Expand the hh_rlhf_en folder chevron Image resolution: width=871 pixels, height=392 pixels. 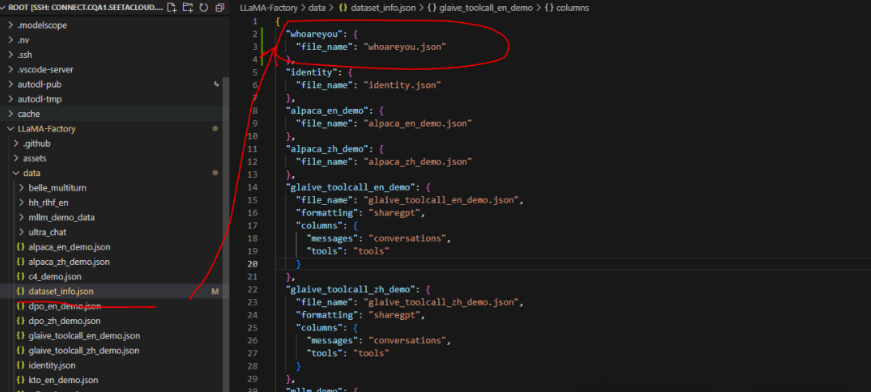[22, 203]
